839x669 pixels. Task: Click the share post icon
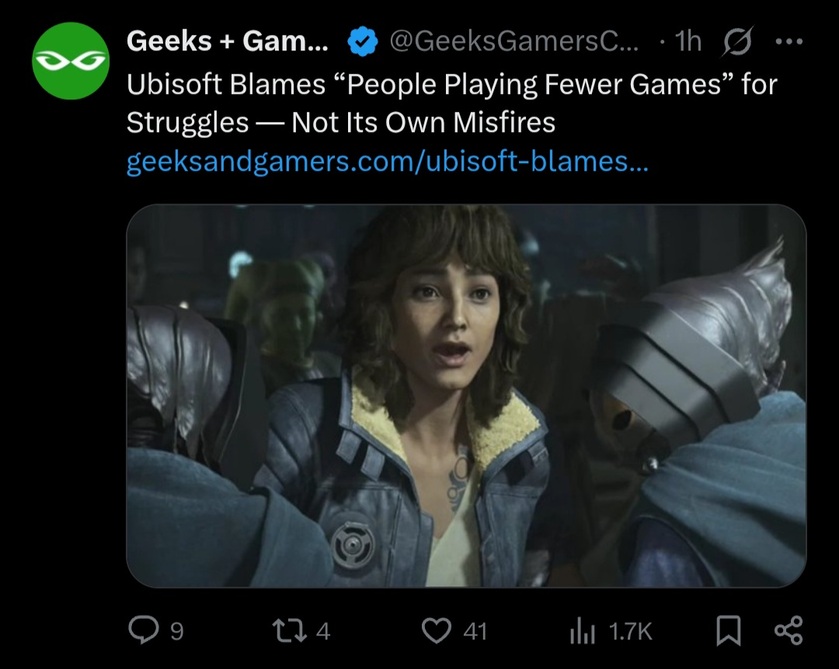click(x=788, y=630)
